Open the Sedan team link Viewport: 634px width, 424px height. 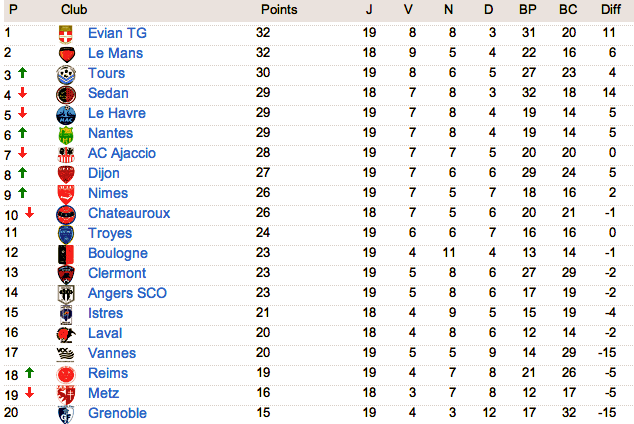[x=108, y=93]
